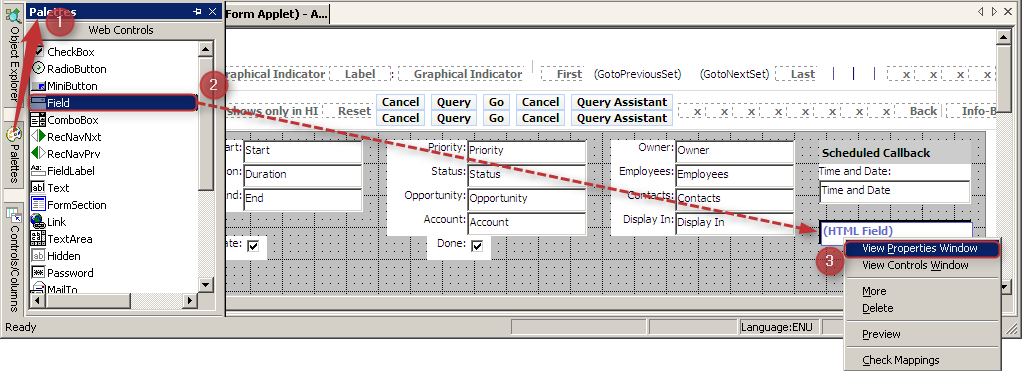Toggle the Done checkbox on the form
1022x372 pixels.
click(477, 245)
